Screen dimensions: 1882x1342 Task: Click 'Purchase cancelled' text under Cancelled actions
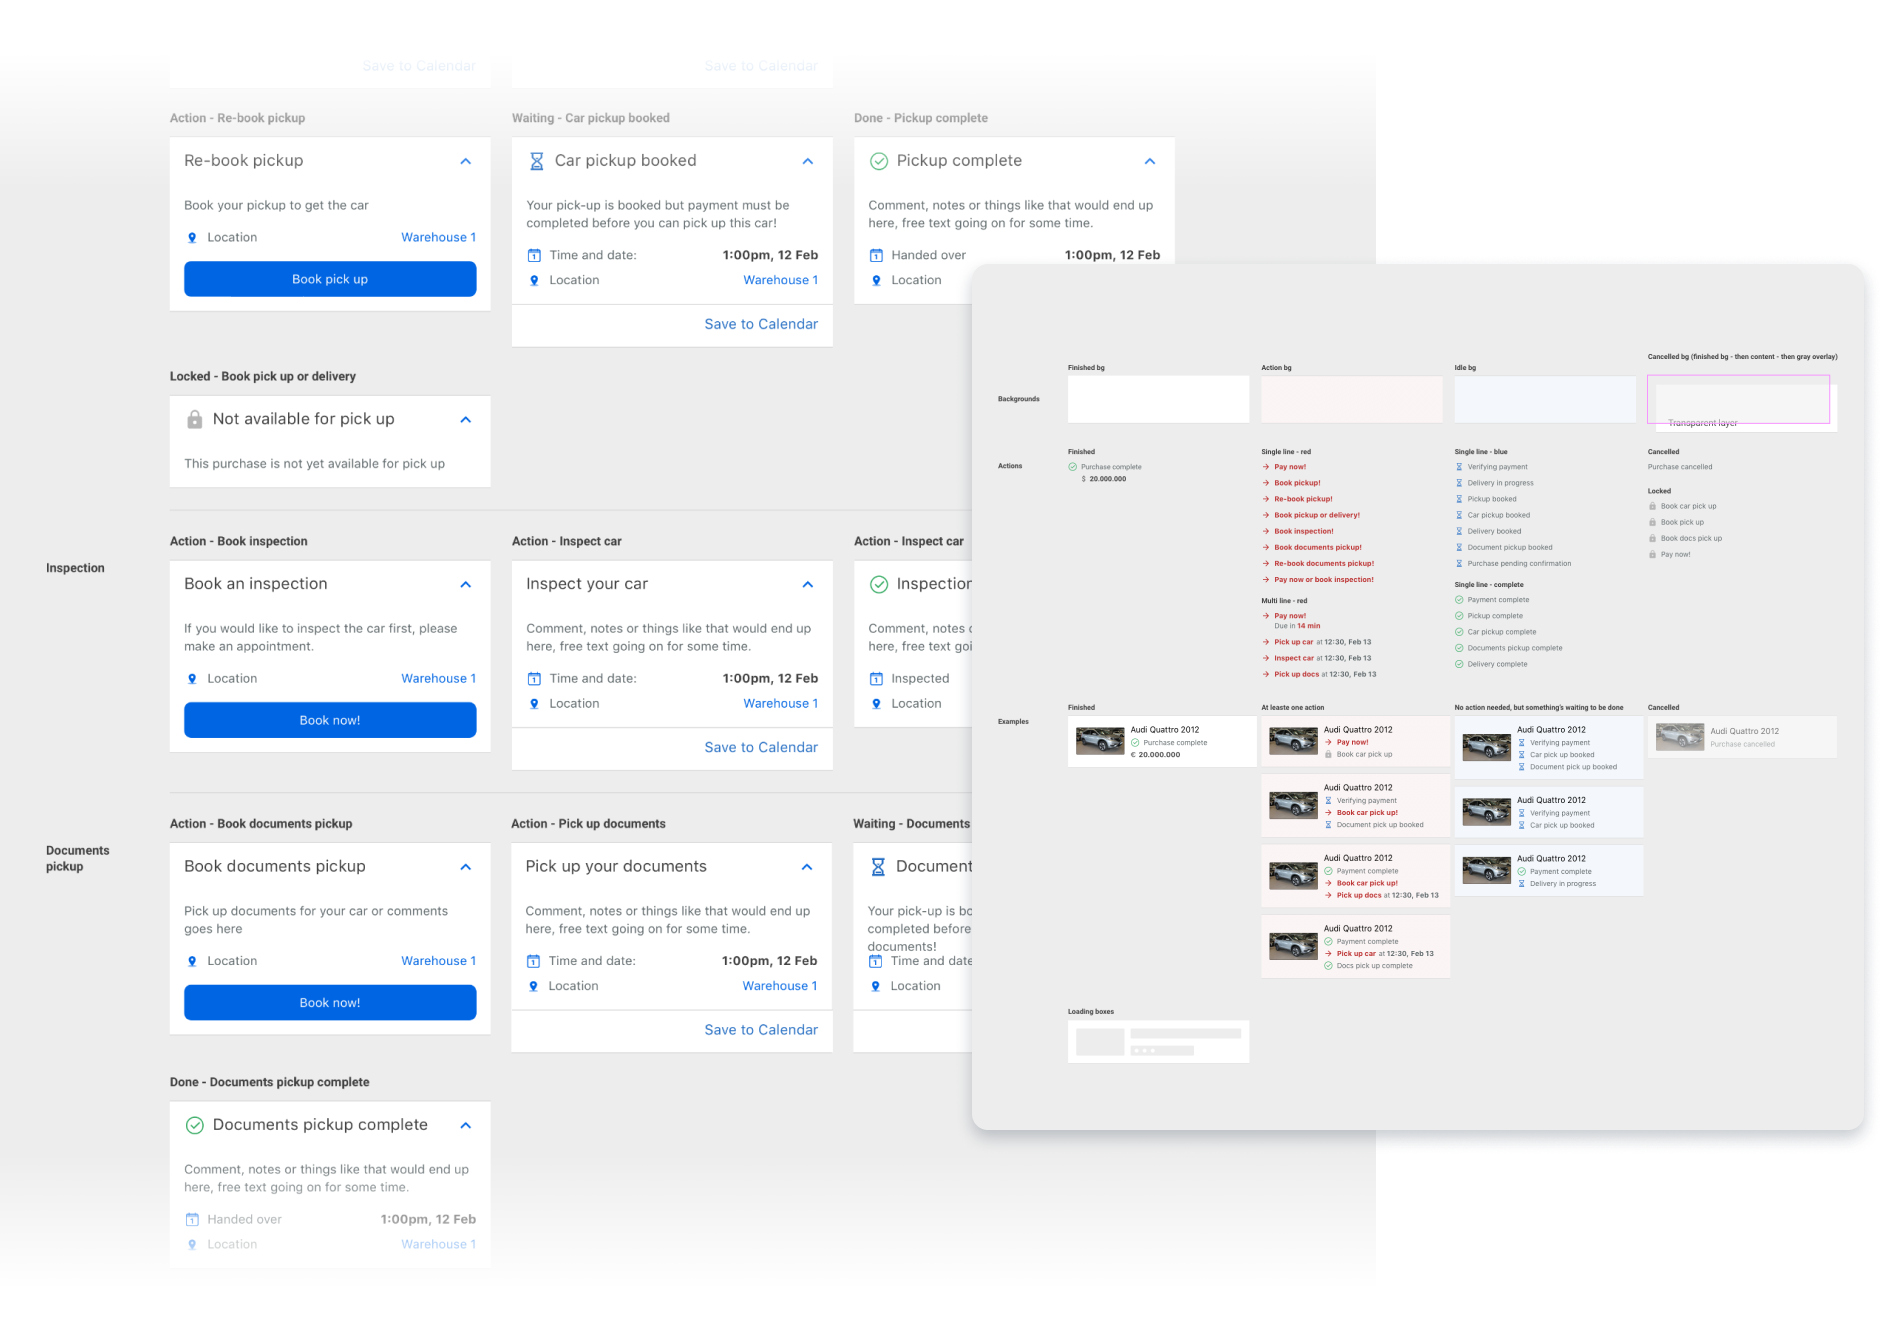[x=1680, y=467]
